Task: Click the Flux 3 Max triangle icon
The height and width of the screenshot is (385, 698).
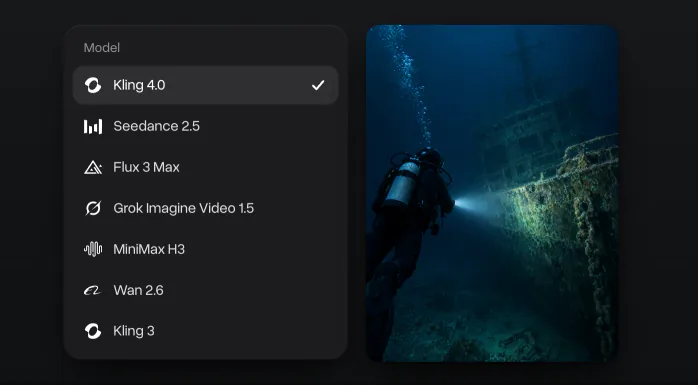Action: (93, 167)
